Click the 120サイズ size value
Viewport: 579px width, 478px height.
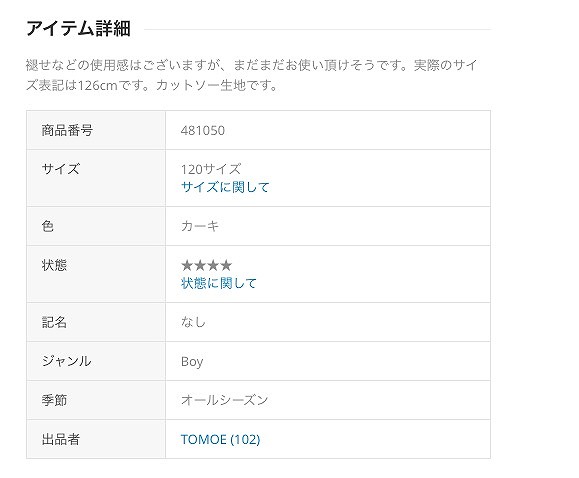click(211, 169)
